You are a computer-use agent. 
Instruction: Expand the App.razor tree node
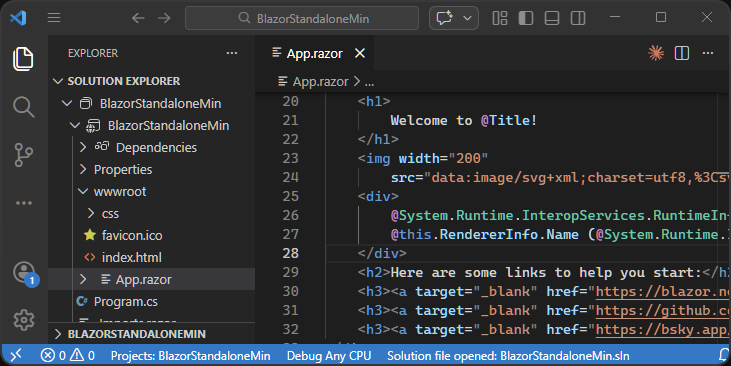(83, 279)
